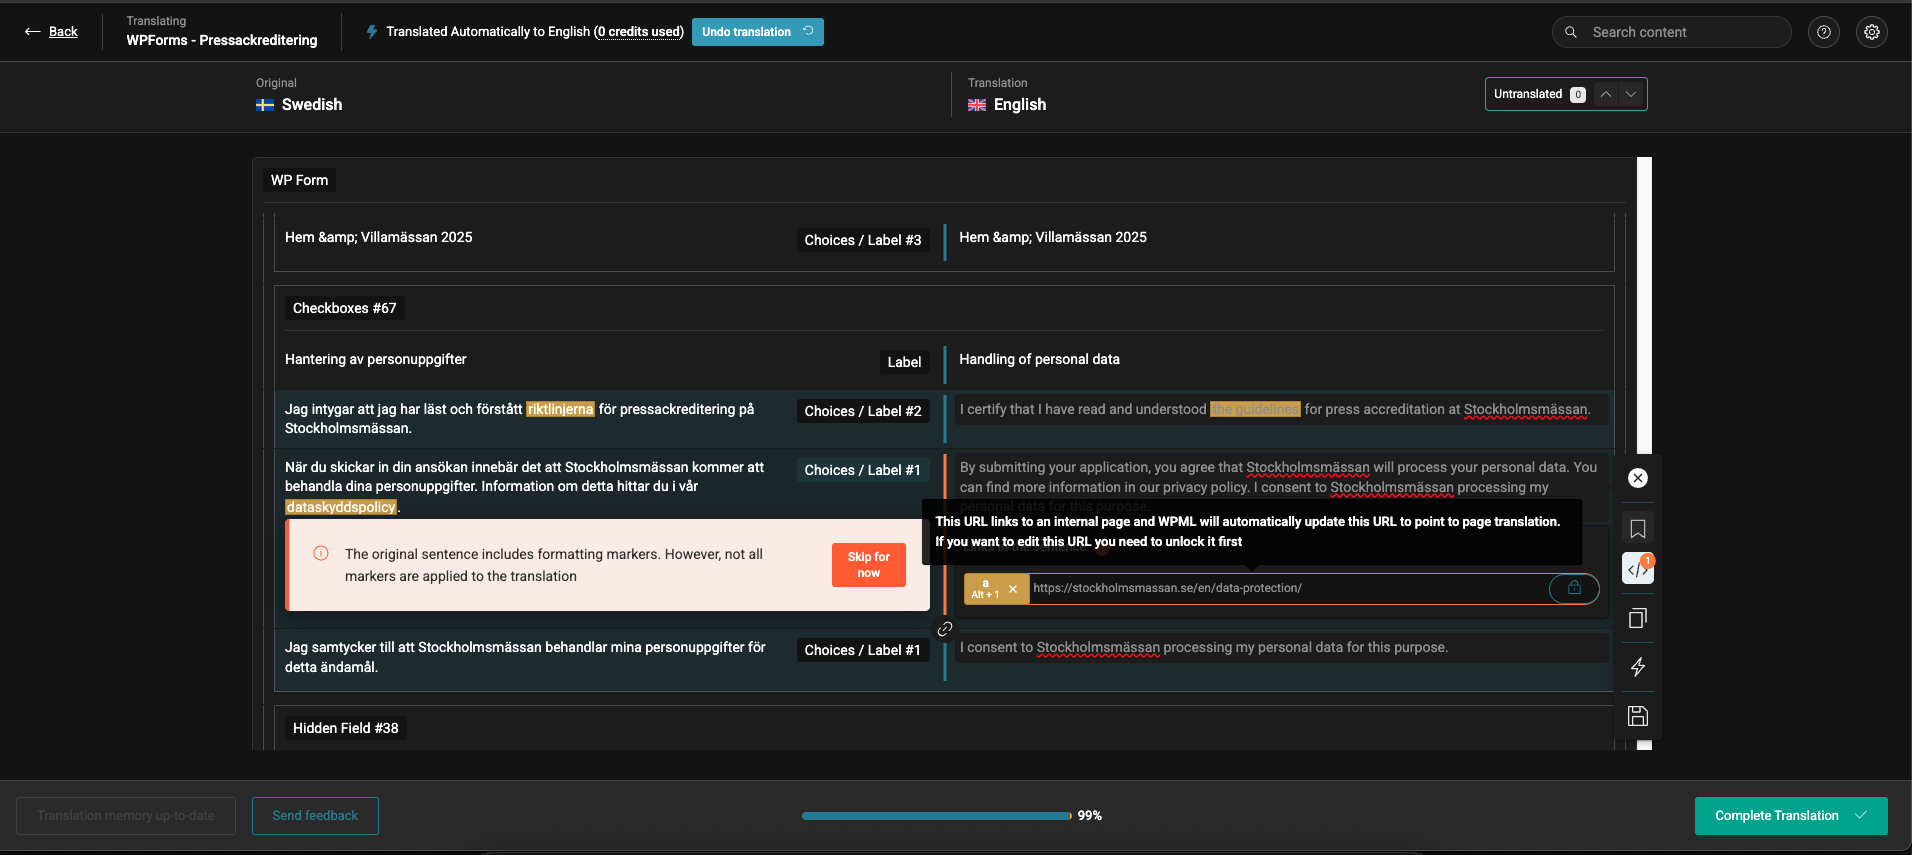Click the data-protection URL field
Image resolution: width=1912 pixels, height=855 pixels.
pos(1288,588)
